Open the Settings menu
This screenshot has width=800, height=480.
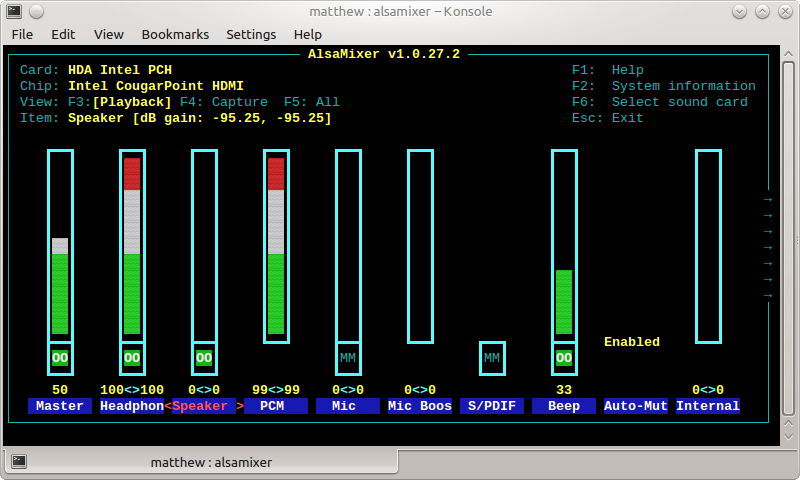coord(251,34)
